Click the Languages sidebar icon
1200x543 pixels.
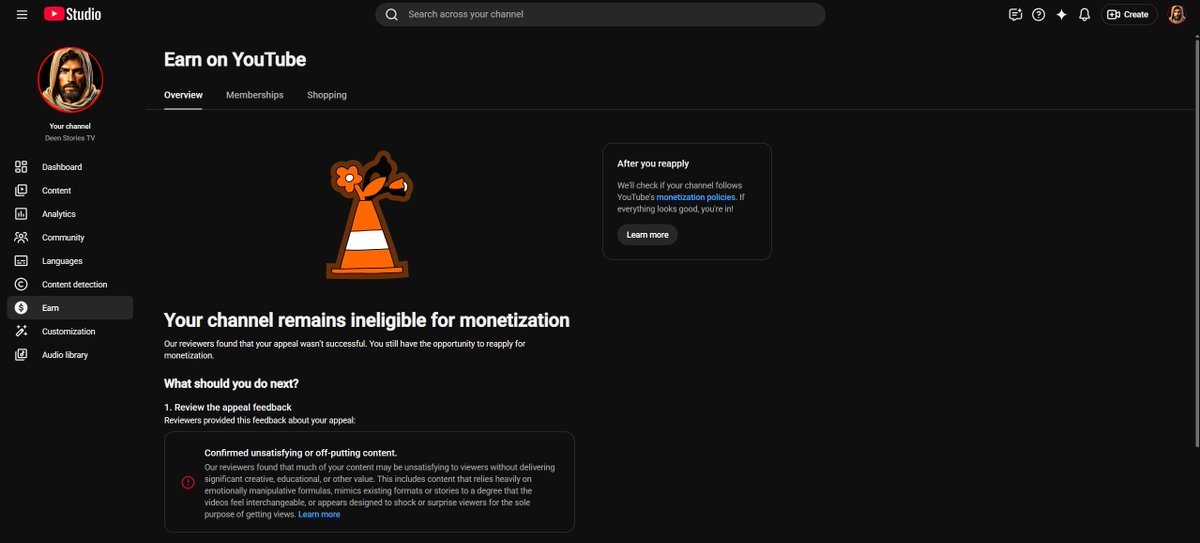click(21, 261)
